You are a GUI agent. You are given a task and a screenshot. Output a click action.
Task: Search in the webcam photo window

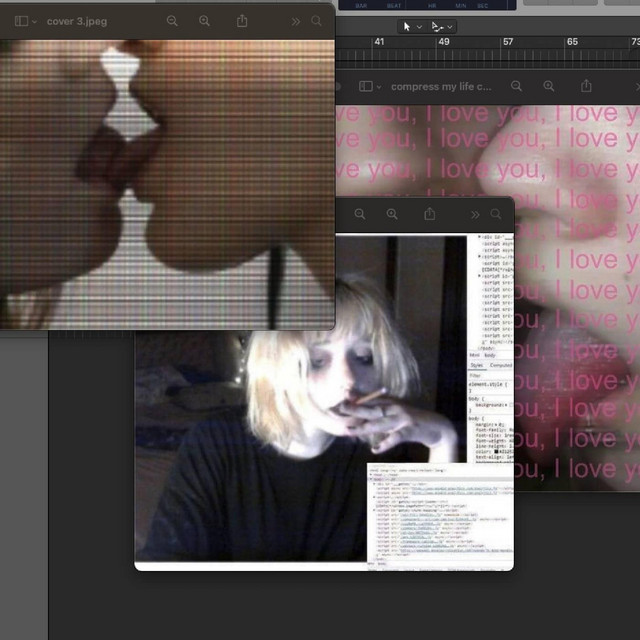[496, 214]
